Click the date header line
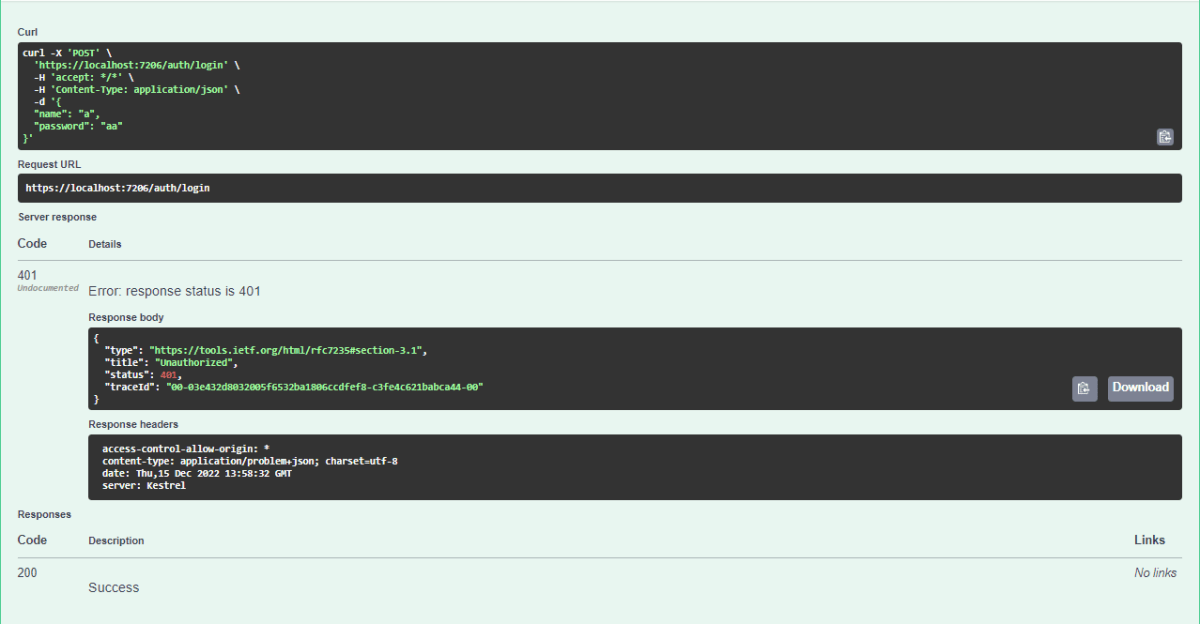This screenshot has width=1200, height=624. coord(197,473)
